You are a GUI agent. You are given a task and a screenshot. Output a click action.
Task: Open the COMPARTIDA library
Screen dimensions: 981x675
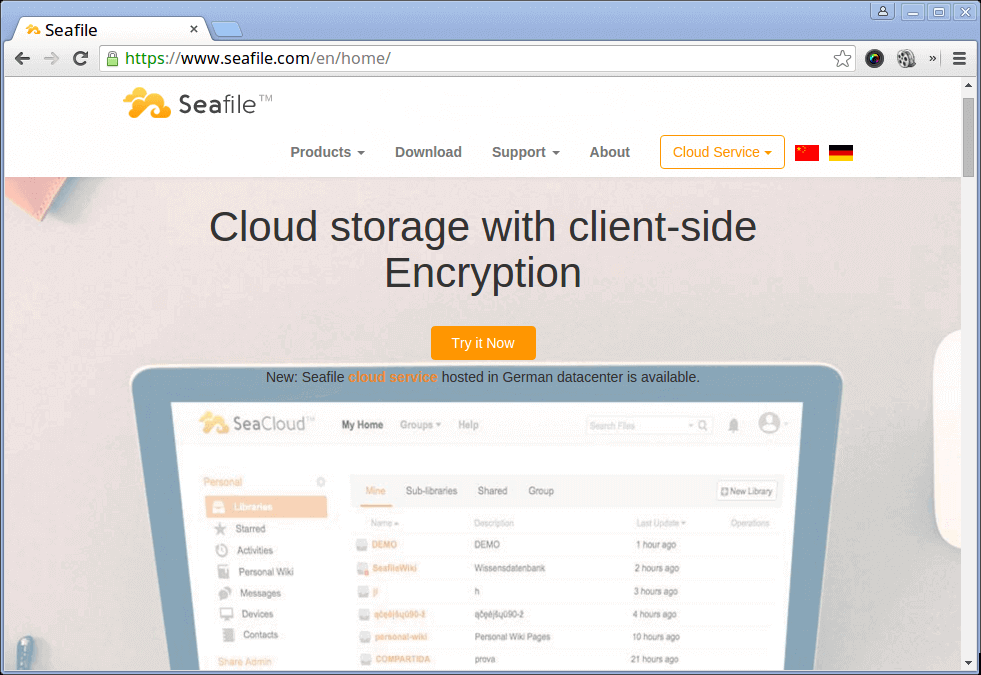coord(402,659)
